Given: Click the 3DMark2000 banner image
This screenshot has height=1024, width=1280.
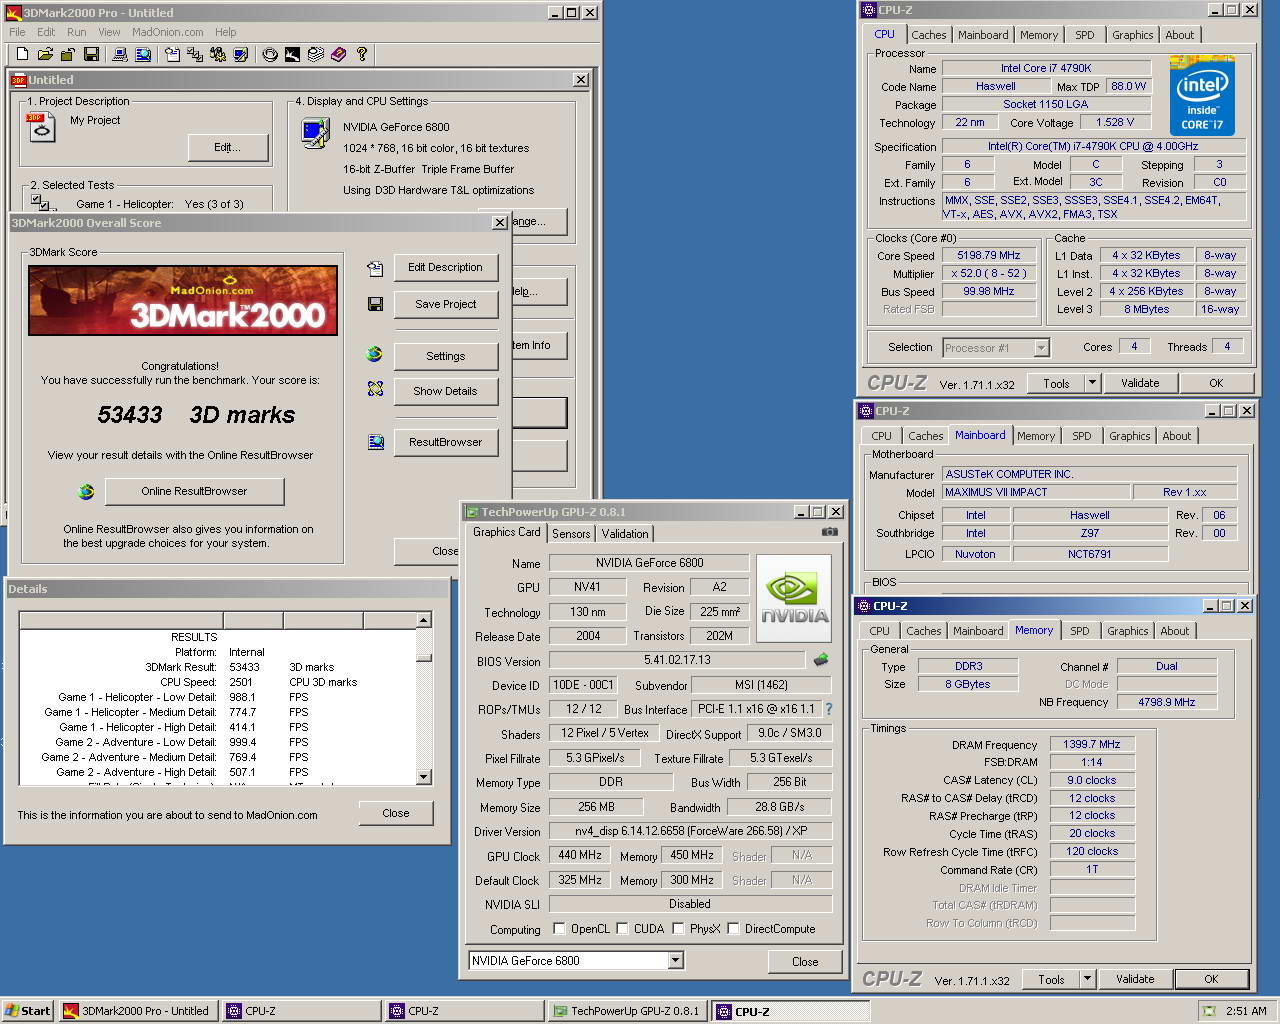Looking at the screenshot, I should (183, 300).
